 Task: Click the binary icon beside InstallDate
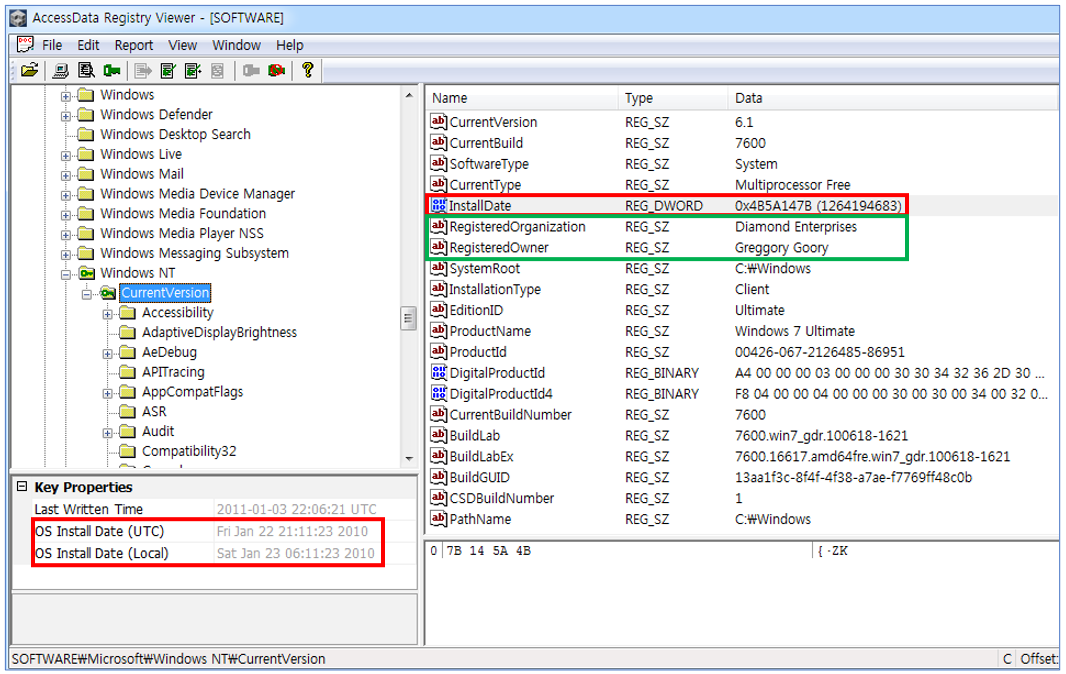[x=439, y=205]
